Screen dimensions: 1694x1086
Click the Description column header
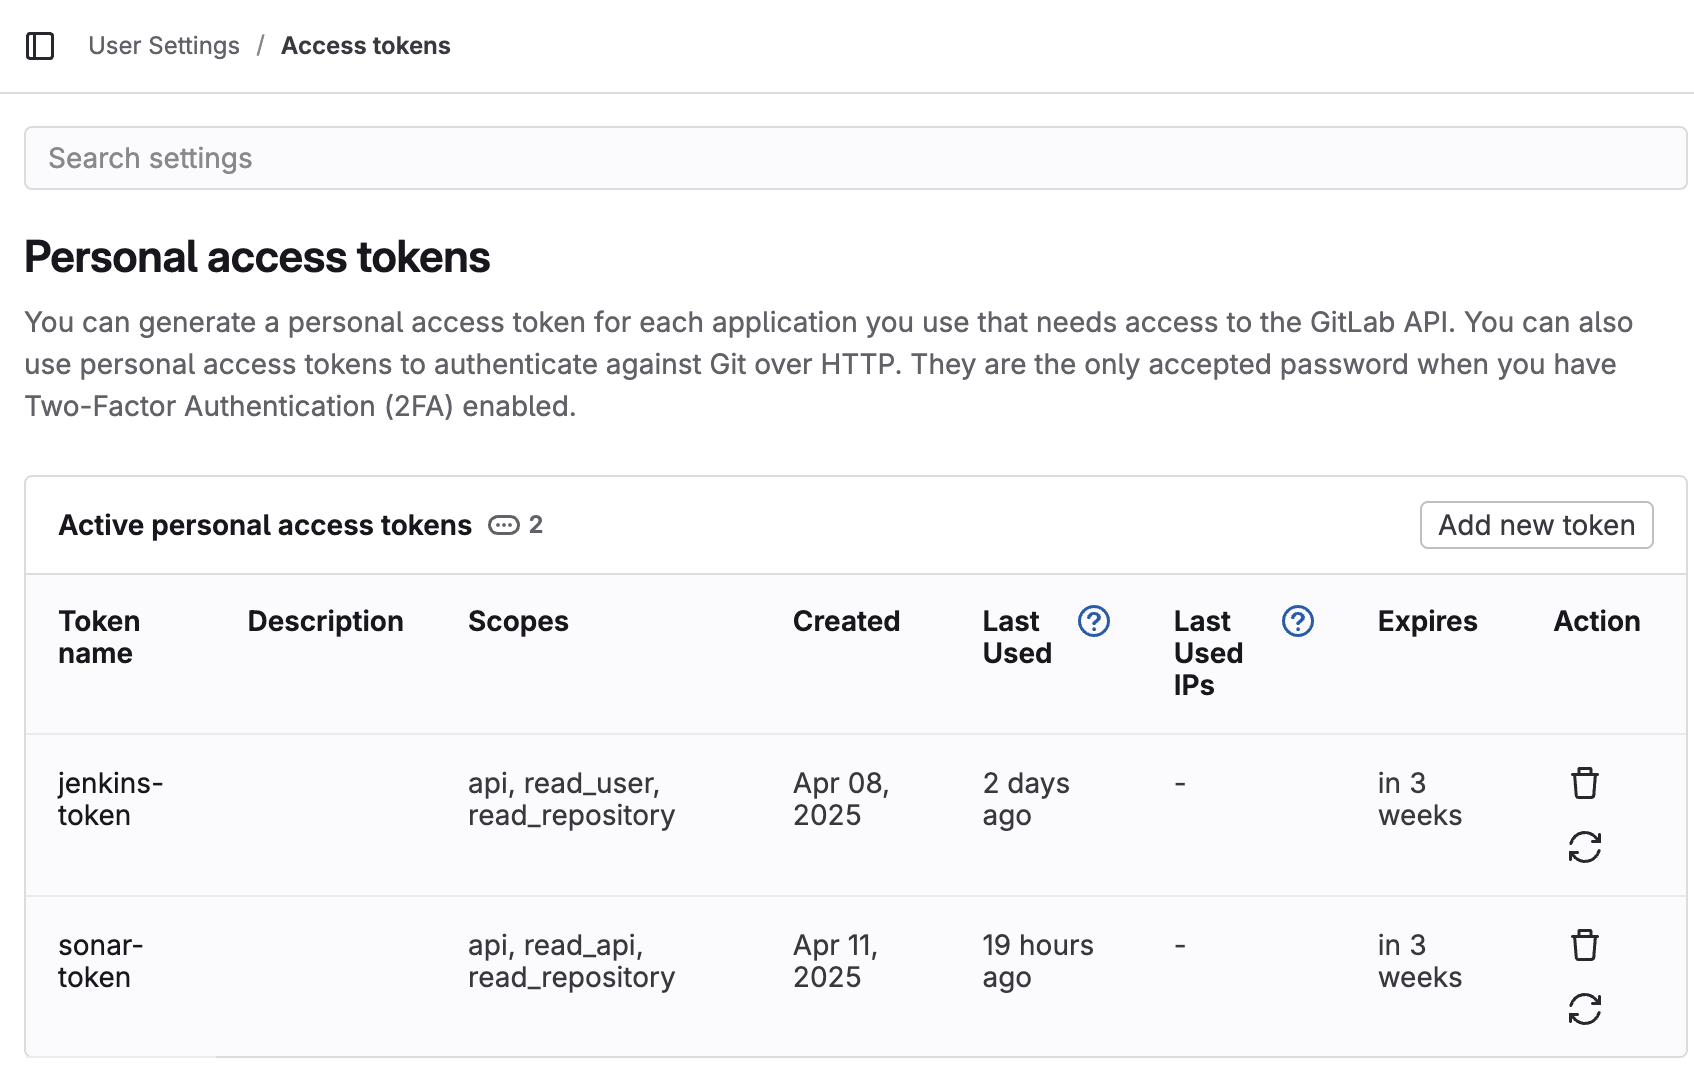(325, 621)
